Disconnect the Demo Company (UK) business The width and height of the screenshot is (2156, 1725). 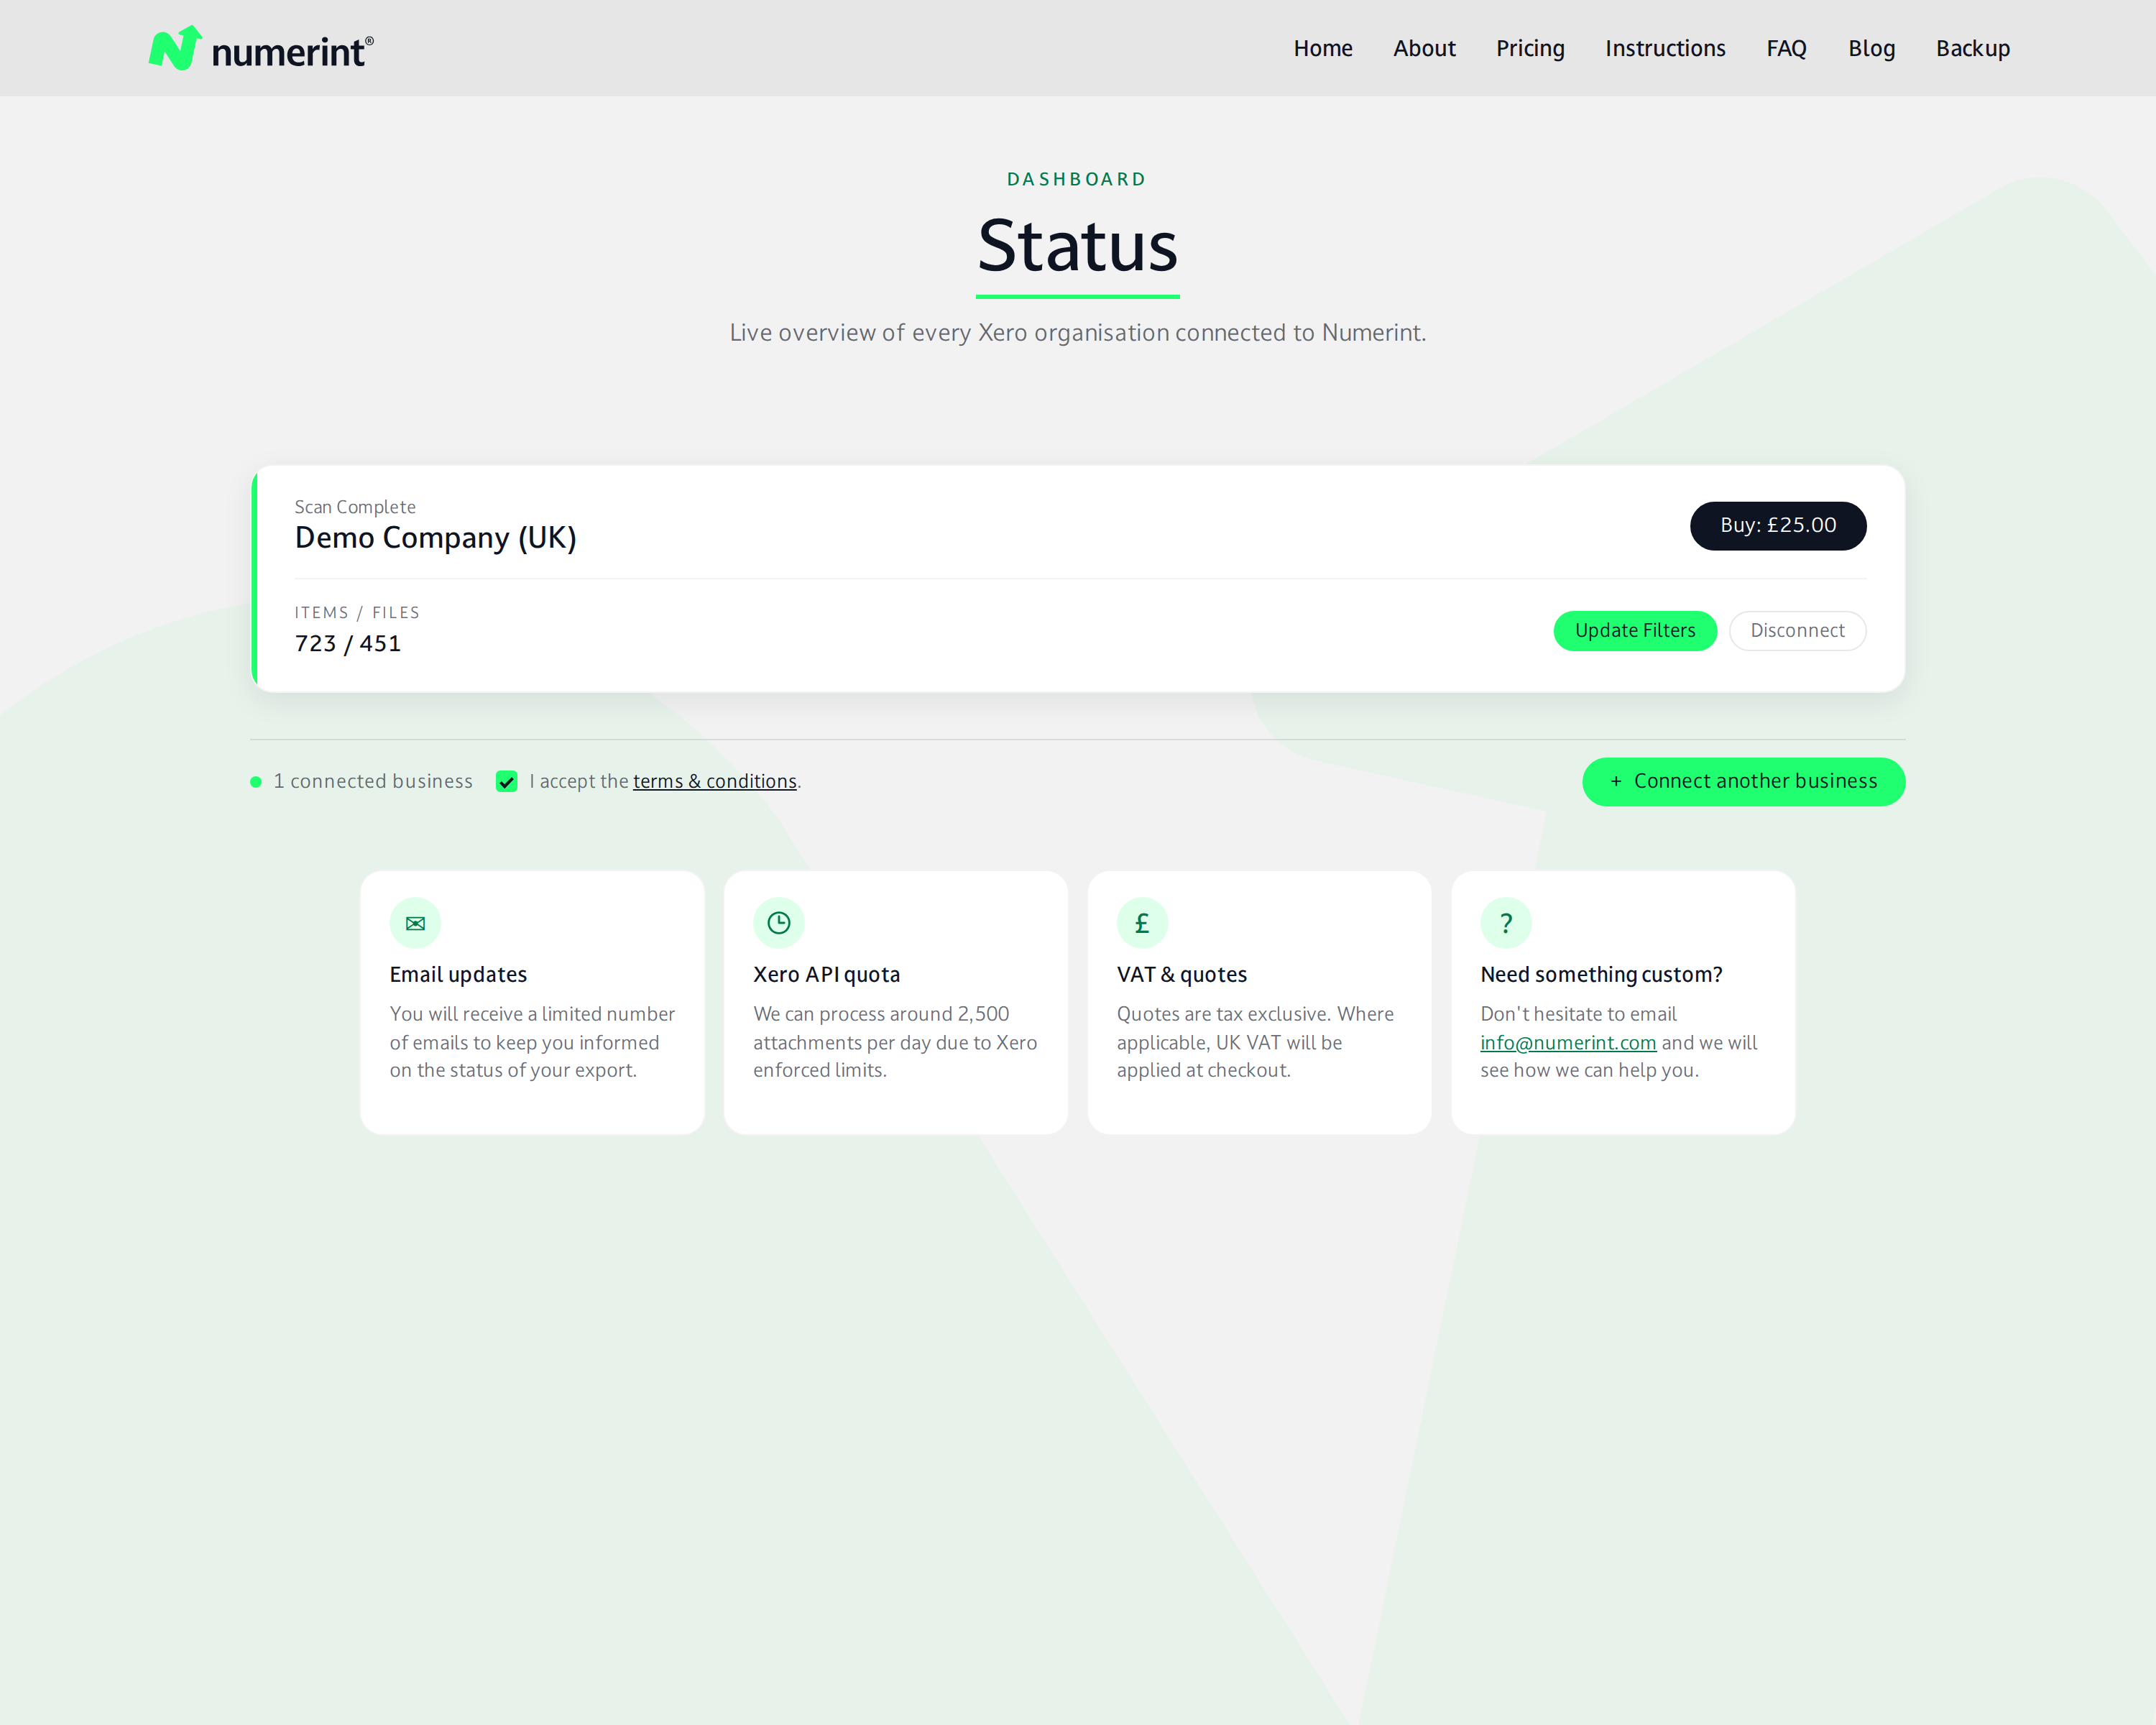1797,630
